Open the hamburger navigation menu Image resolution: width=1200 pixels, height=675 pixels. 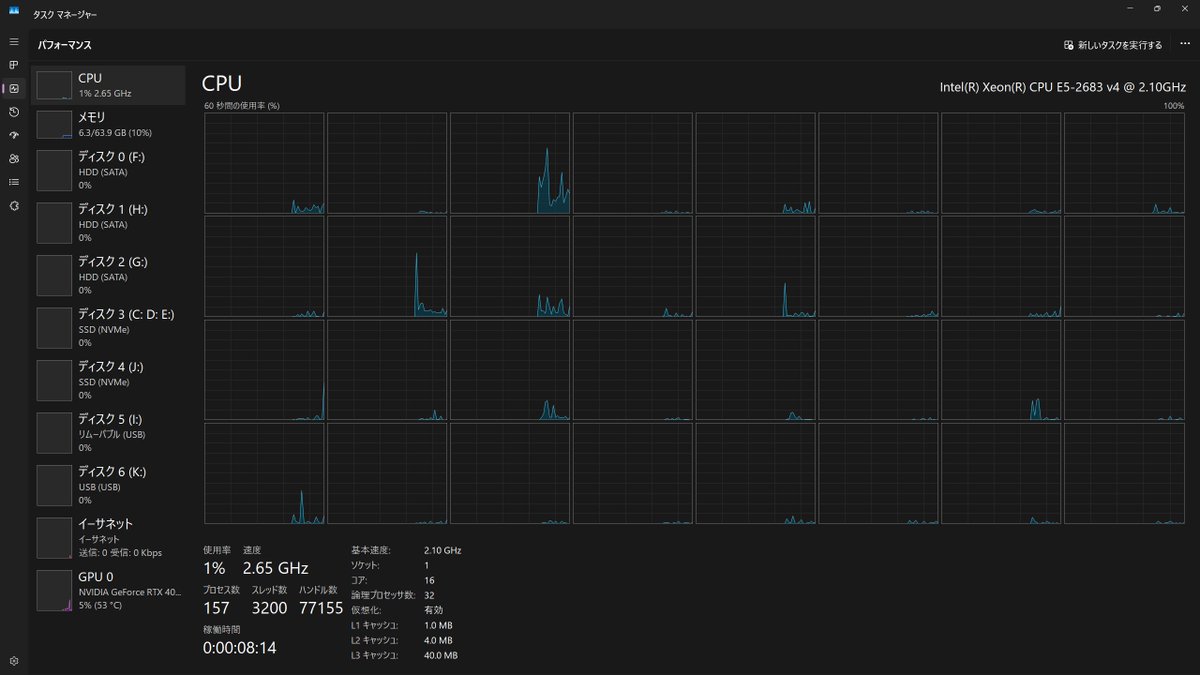point(14,42)
